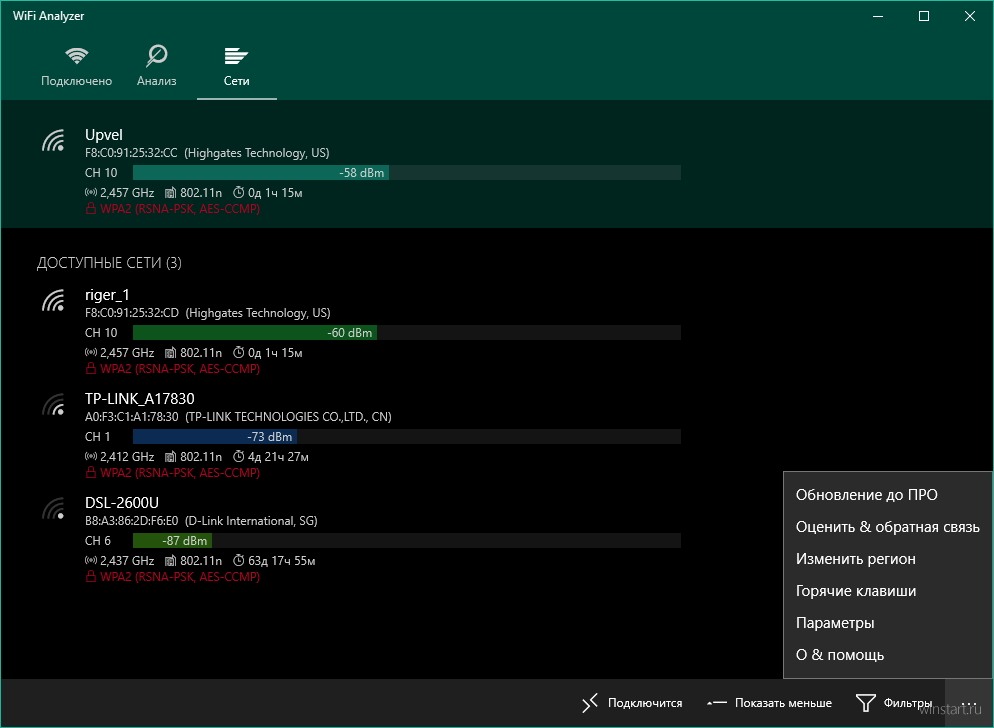Click the DSL-2600U frequency antenna icon
This screenshot has width=994, height=728.
(91, 560)
